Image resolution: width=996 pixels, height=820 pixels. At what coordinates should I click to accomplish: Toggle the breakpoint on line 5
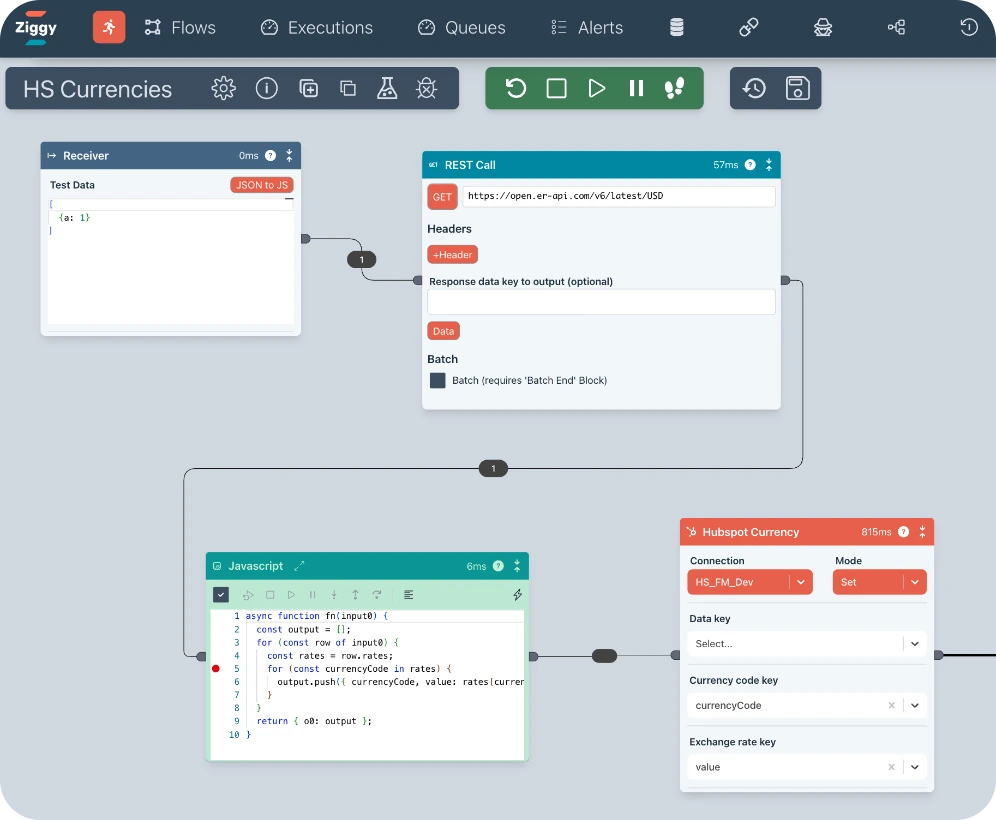click(x=216, y=668)
